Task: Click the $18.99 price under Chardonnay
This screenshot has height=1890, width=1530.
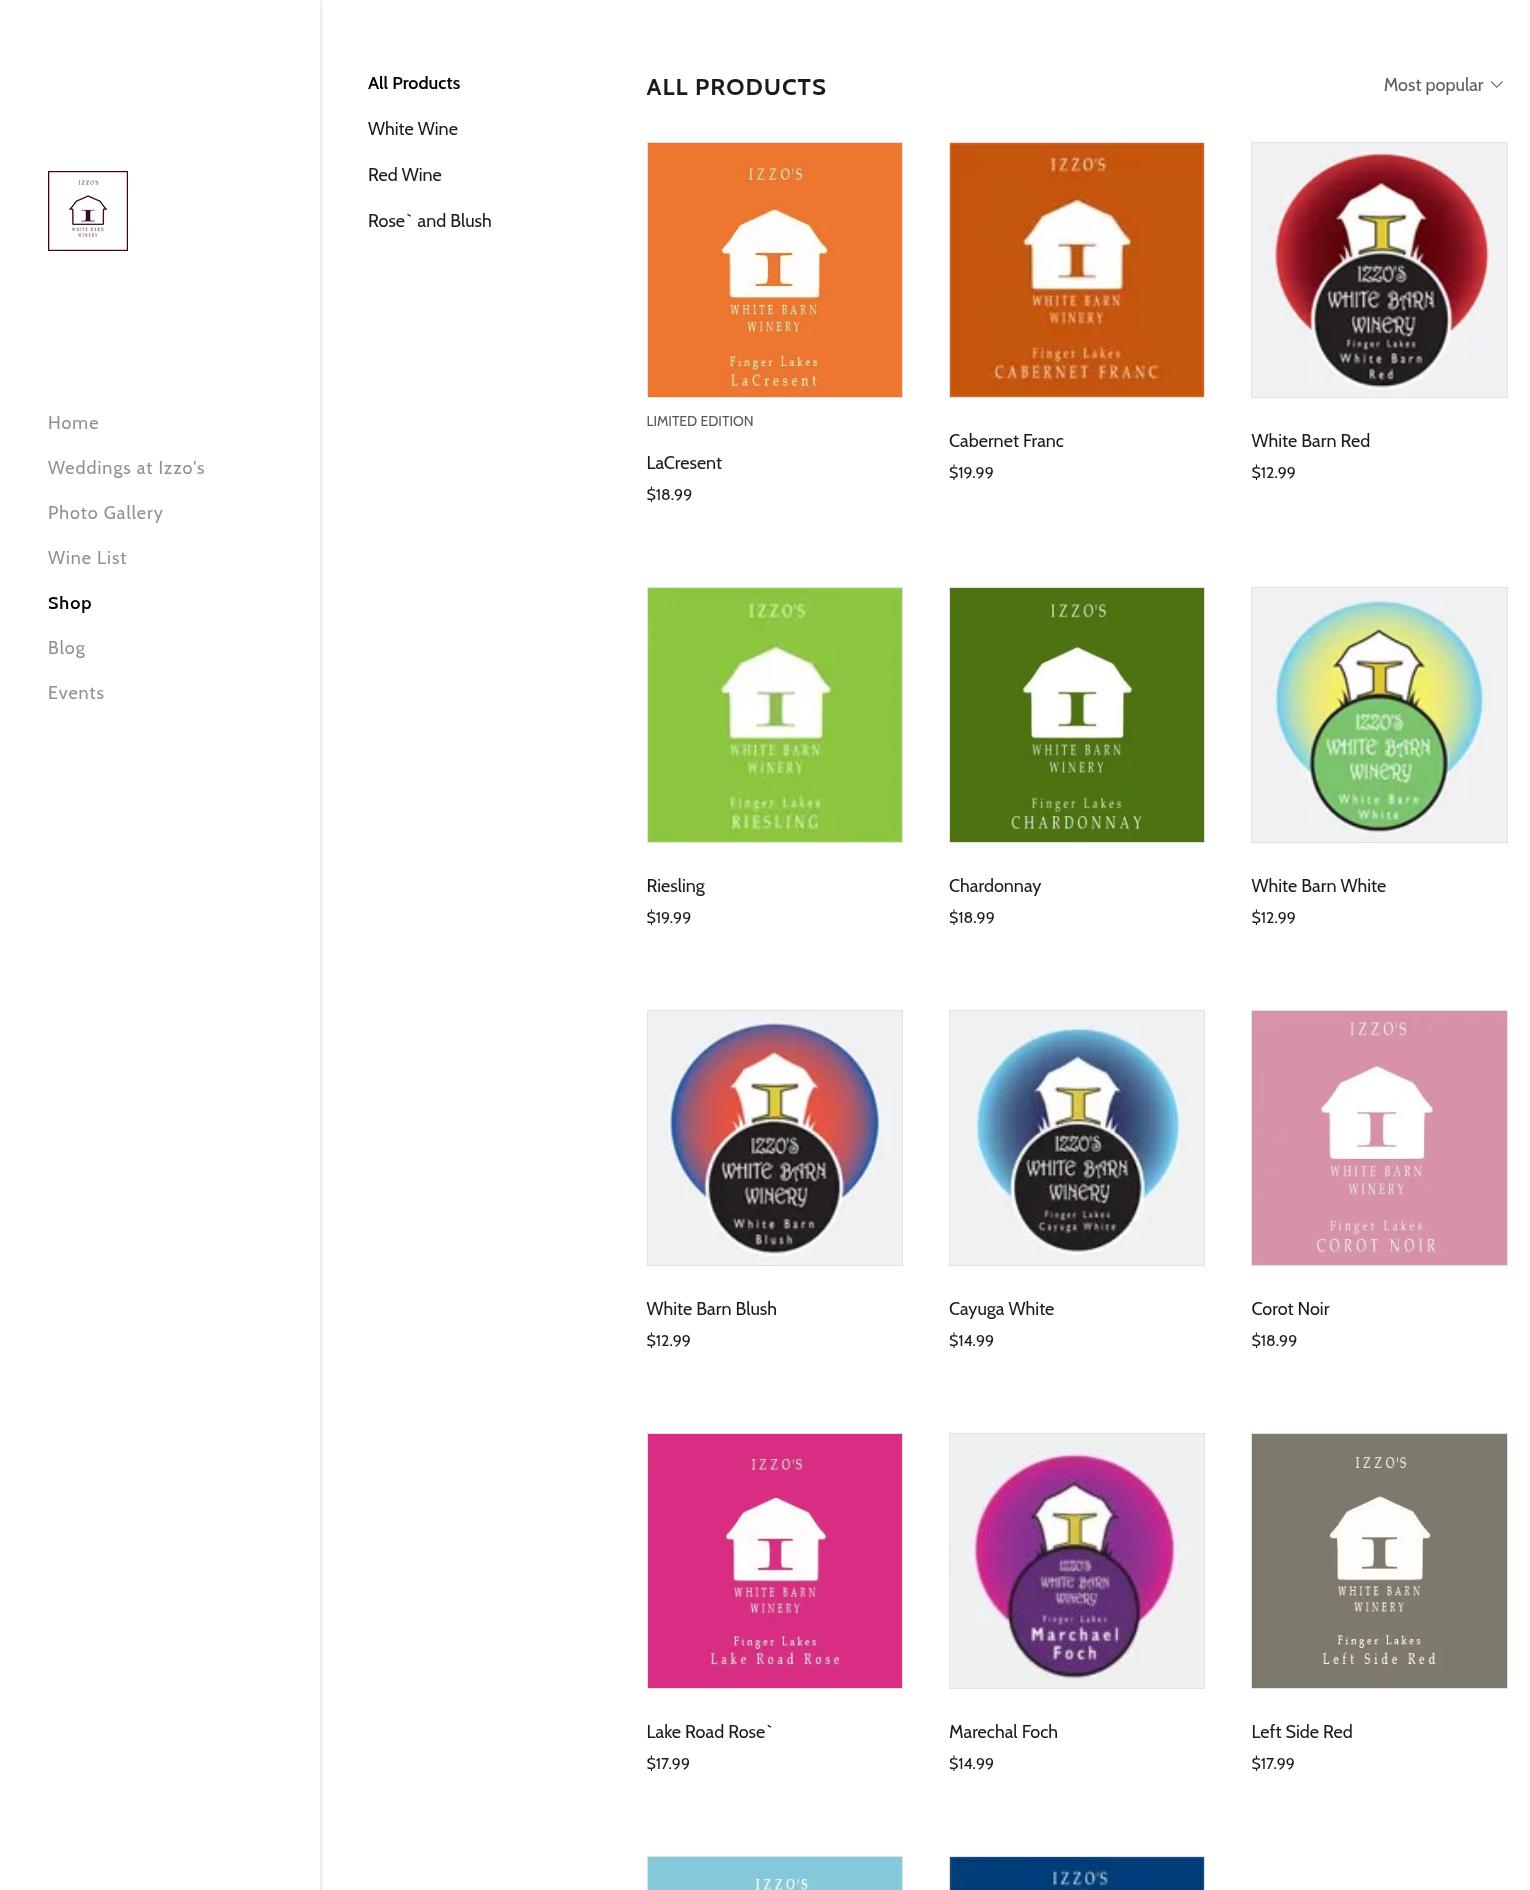Action: 972,918
